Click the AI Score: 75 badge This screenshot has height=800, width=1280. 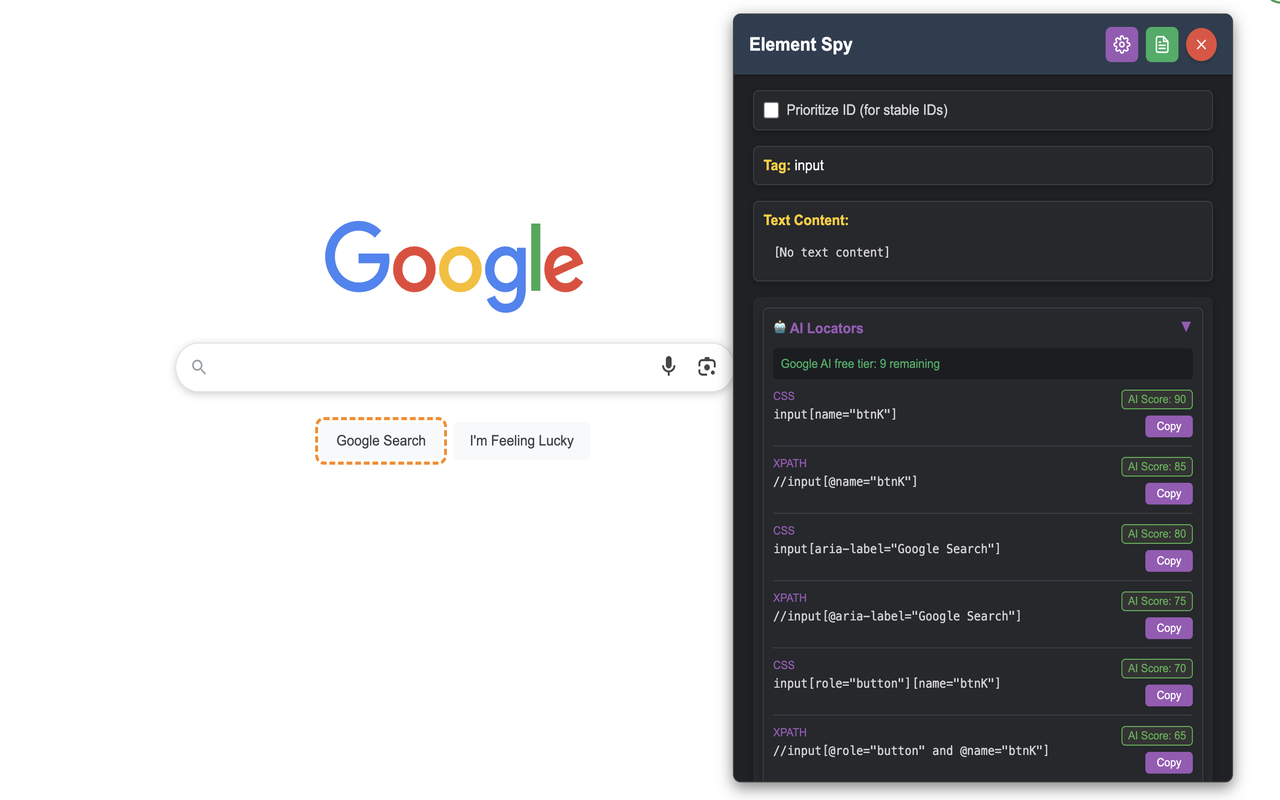(1157, 601)
